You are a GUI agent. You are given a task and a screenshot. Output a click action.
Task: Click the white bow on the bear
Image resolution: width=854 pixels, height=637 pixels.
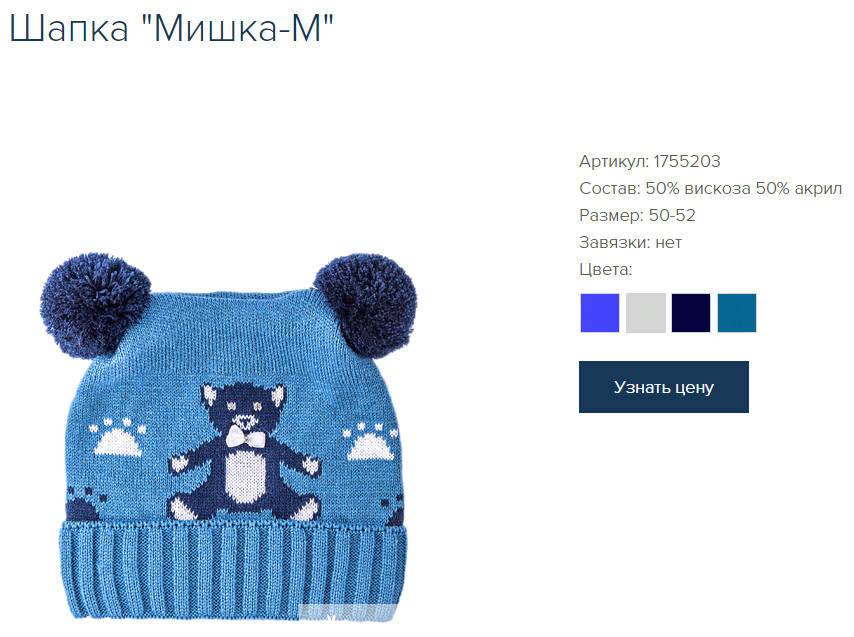tap(245, 437)
